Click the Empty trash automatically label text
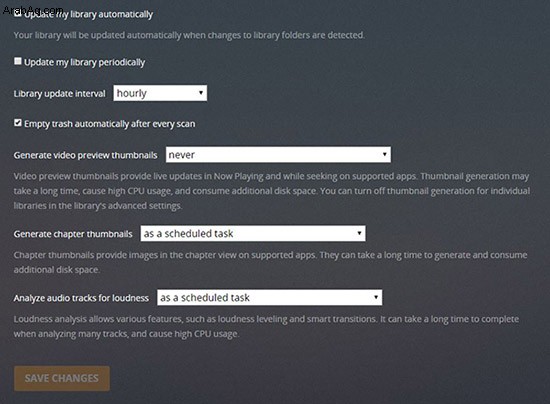The height and width of the screenshot is (404, 550). 109,124
